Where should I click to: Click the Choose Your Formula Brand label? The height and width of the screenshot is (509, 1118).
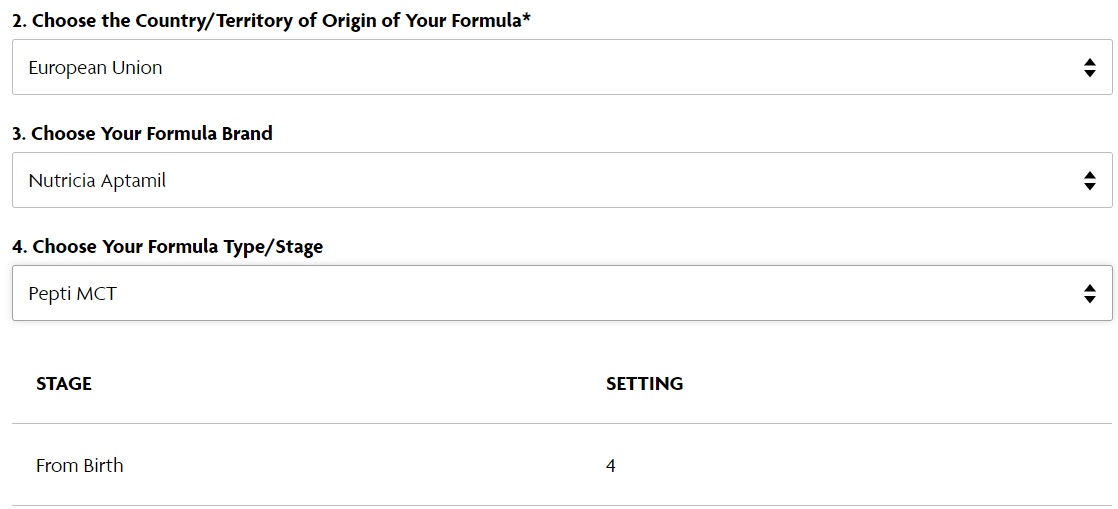pos(143,133)
